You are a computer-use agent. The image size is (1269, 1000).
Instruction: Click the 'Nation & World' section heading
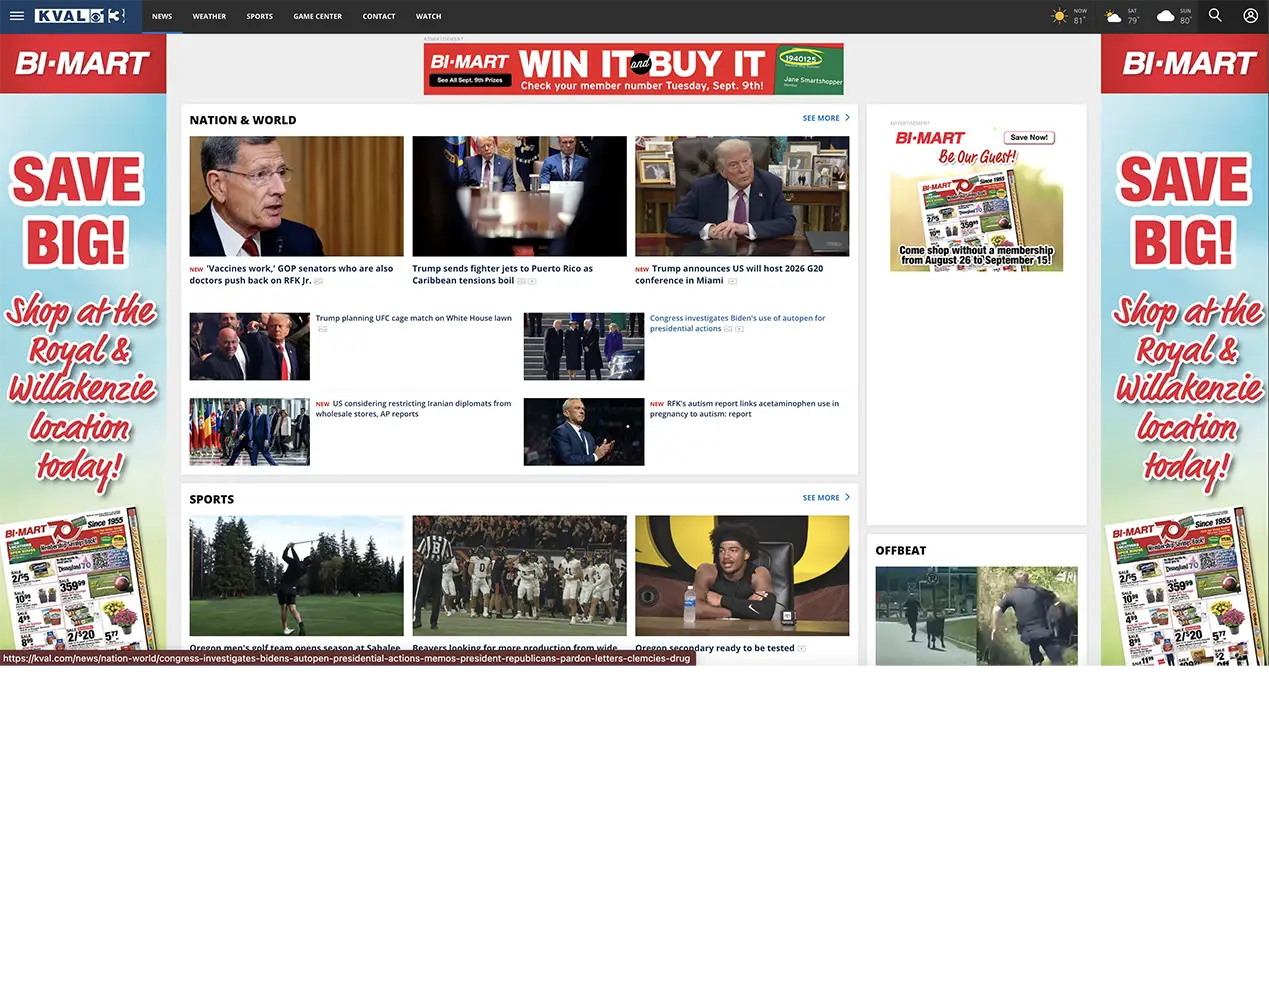pyautogui.click(x=243, y=120)
